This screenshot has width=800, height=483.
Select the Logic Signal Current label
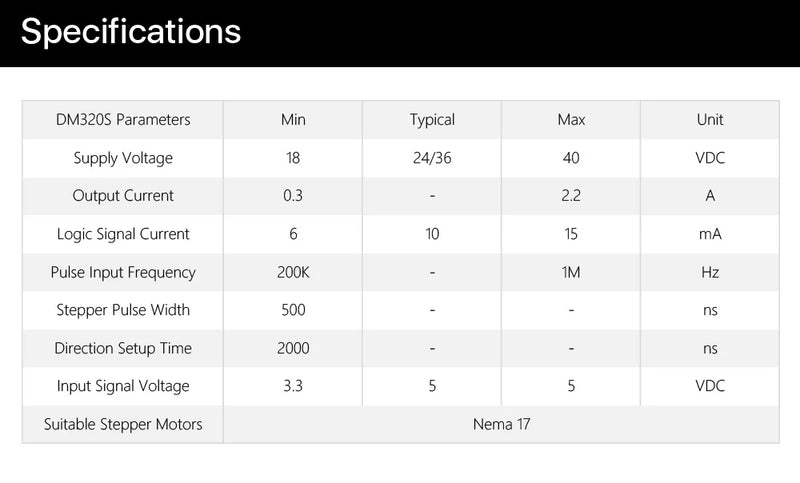pos(123,234)
